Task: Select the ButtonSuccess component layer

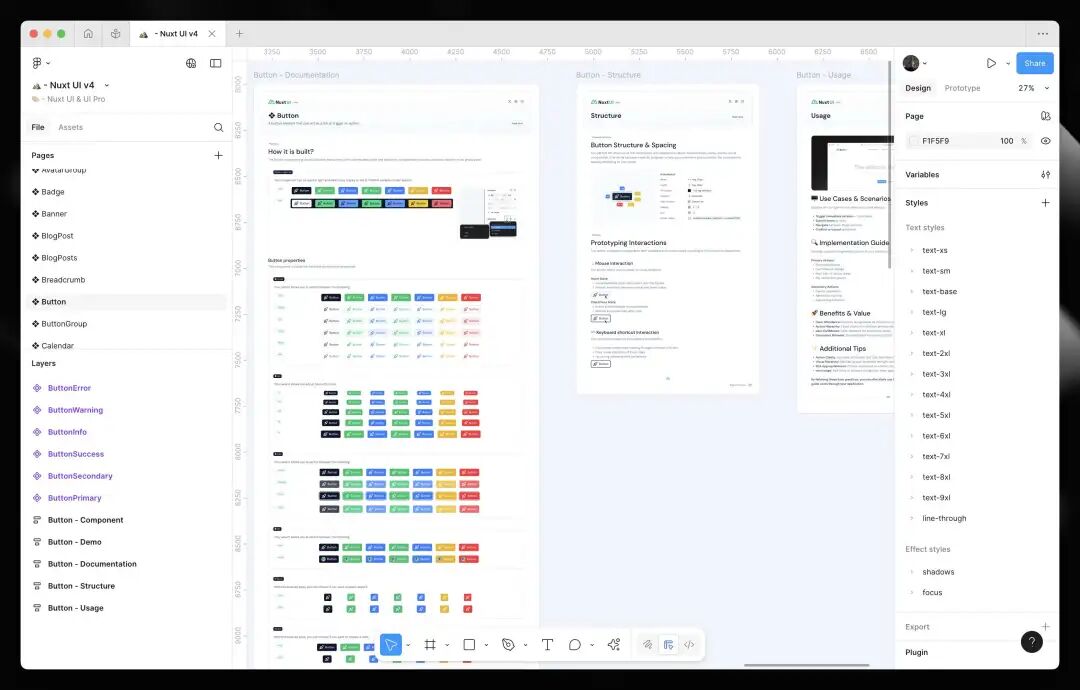Action: tap(76, 454)
